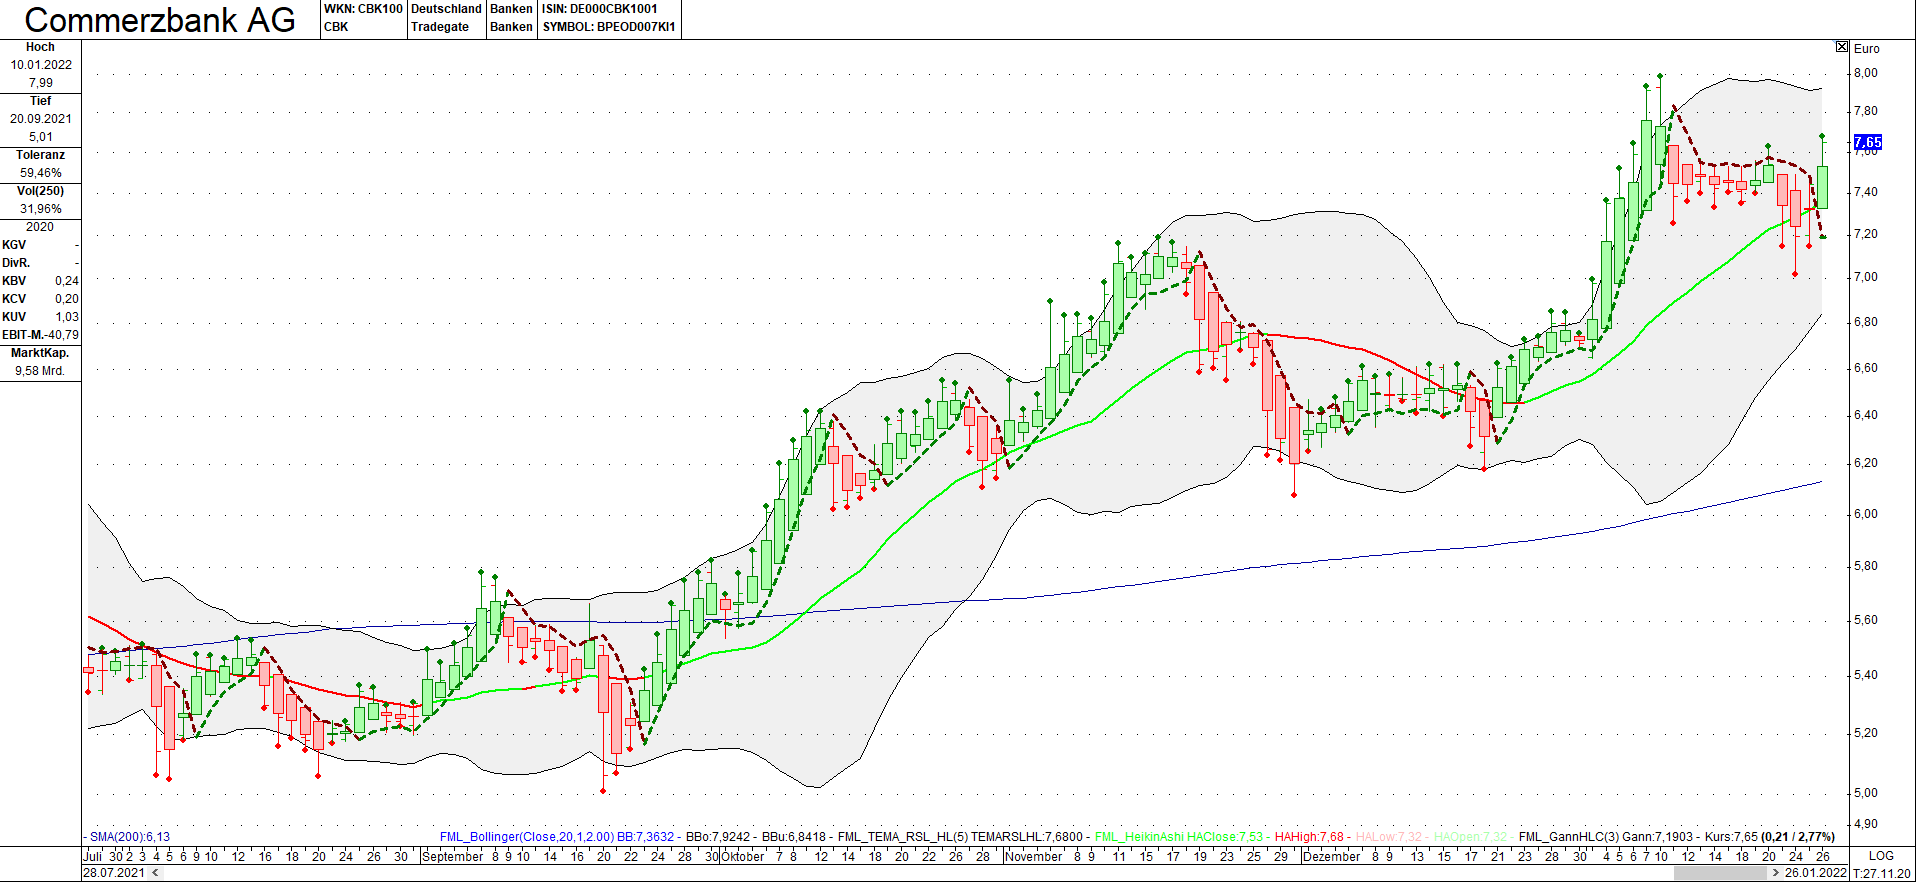Click the SMA(200):6,13 indicator label
The height and width of the screenshot is (882, 1916).
coord(129,837)
